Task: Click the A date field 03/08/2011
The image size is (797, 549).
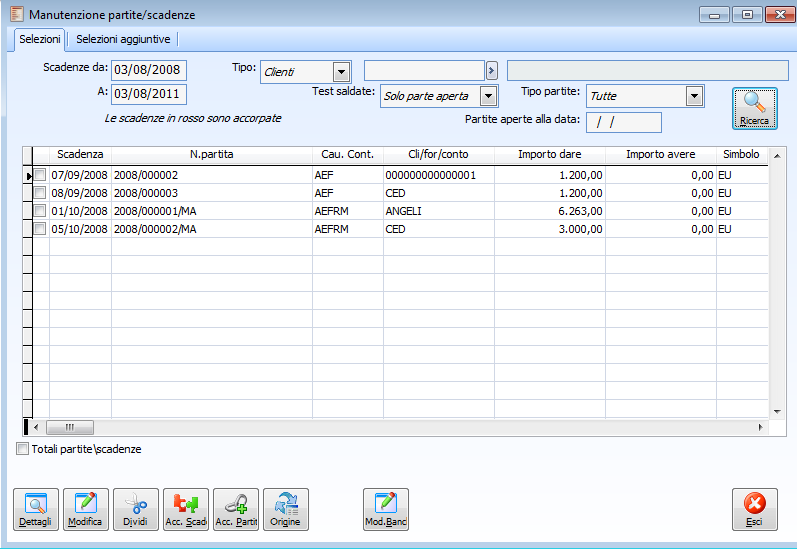Action: click(x=149, y=94)
